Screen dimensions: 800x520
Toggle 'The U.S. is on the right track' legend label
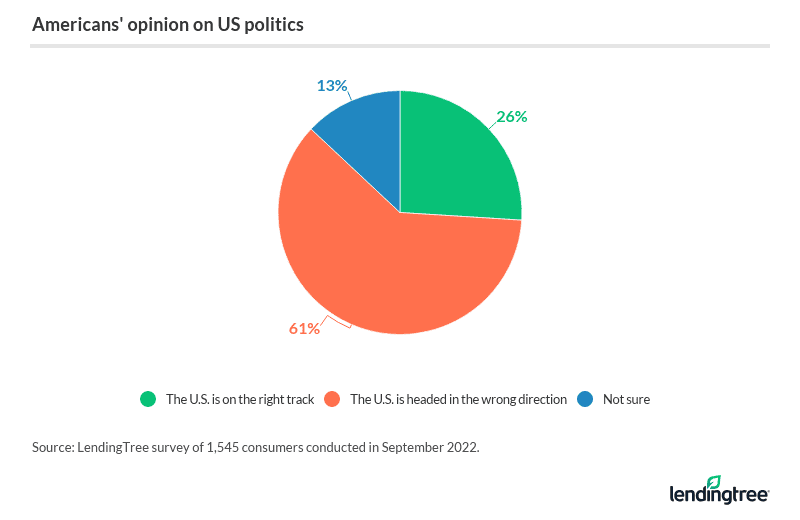[x=240, y=399]
